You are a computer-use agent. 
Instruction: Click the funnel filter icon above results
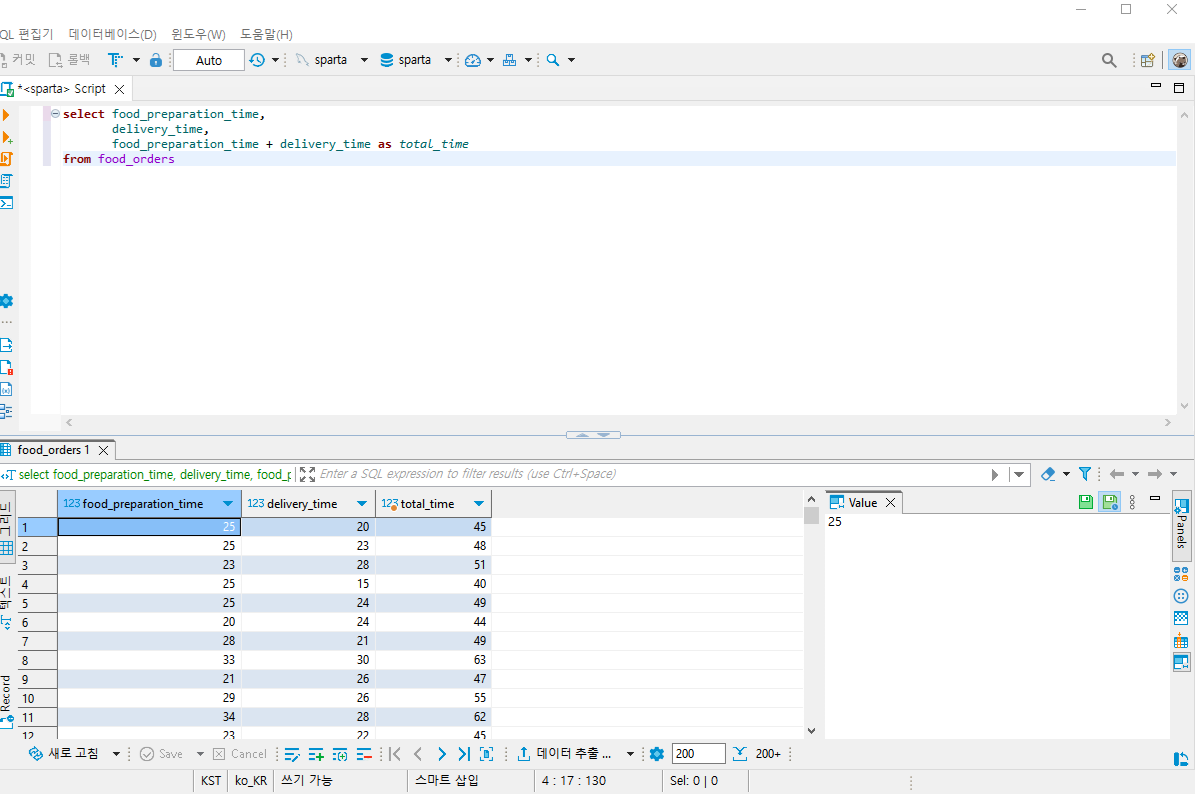[x=1084, y=474]
